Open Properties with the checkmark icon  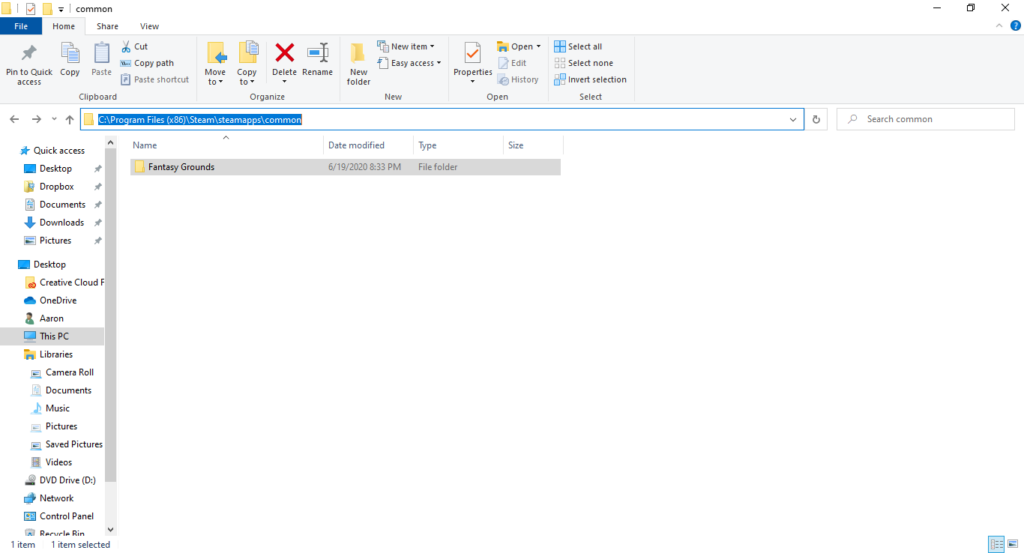(x=472, y=54)
